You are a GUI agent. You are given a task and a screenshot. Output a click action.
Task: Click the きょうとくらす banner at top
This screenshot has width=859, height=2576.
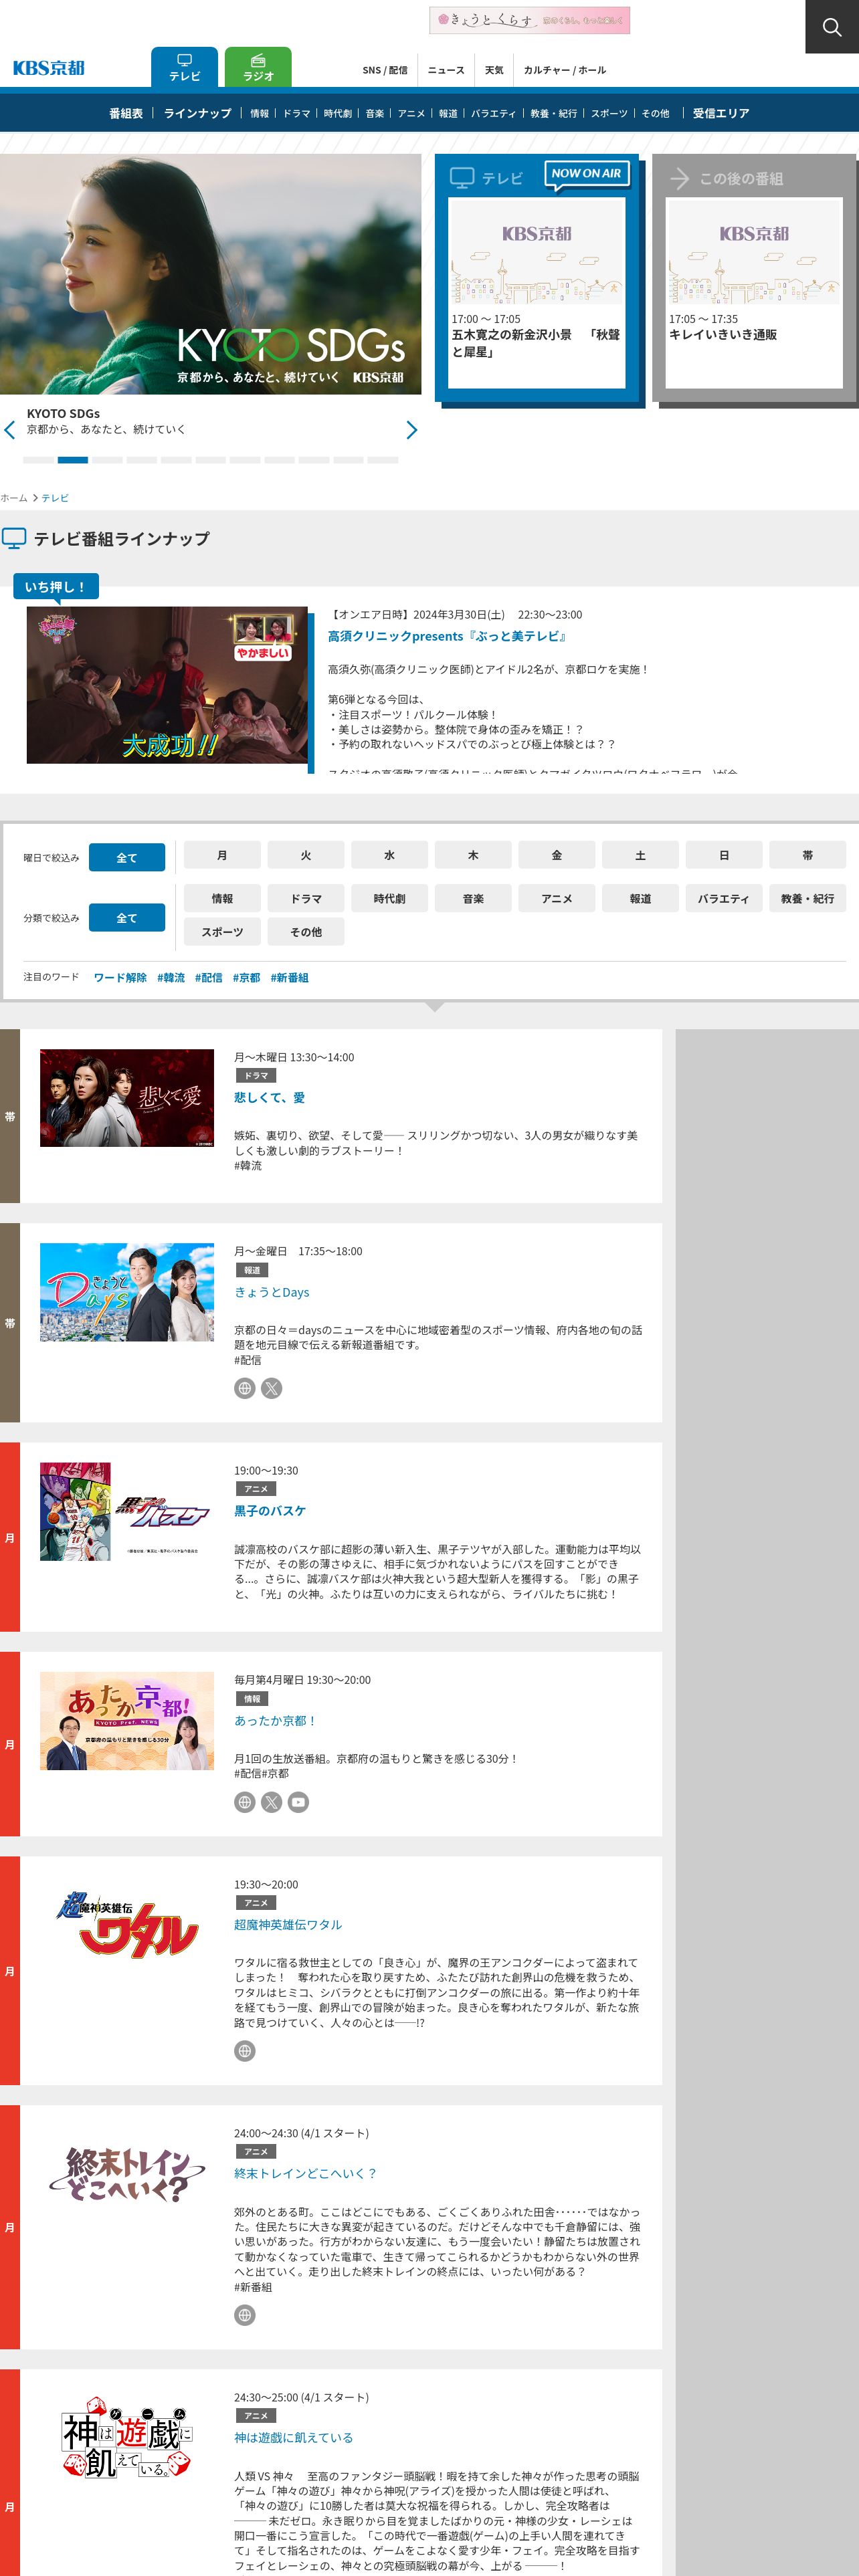tap(530, 20)
